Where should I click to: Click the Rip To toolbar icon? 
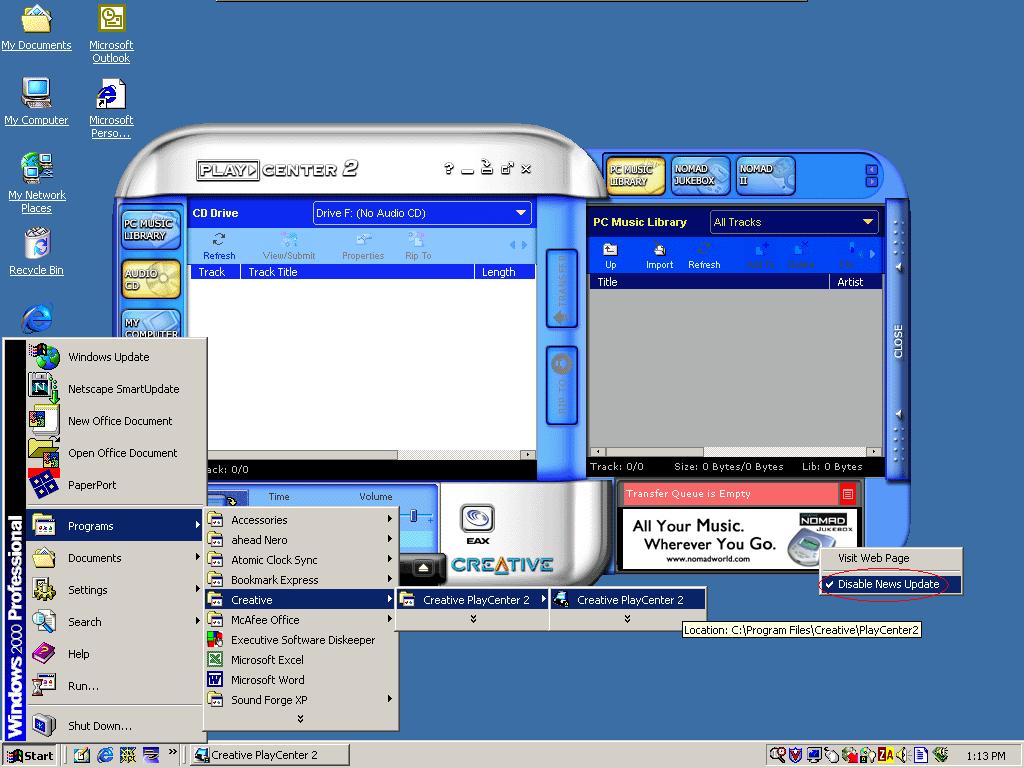coord(417,240)
